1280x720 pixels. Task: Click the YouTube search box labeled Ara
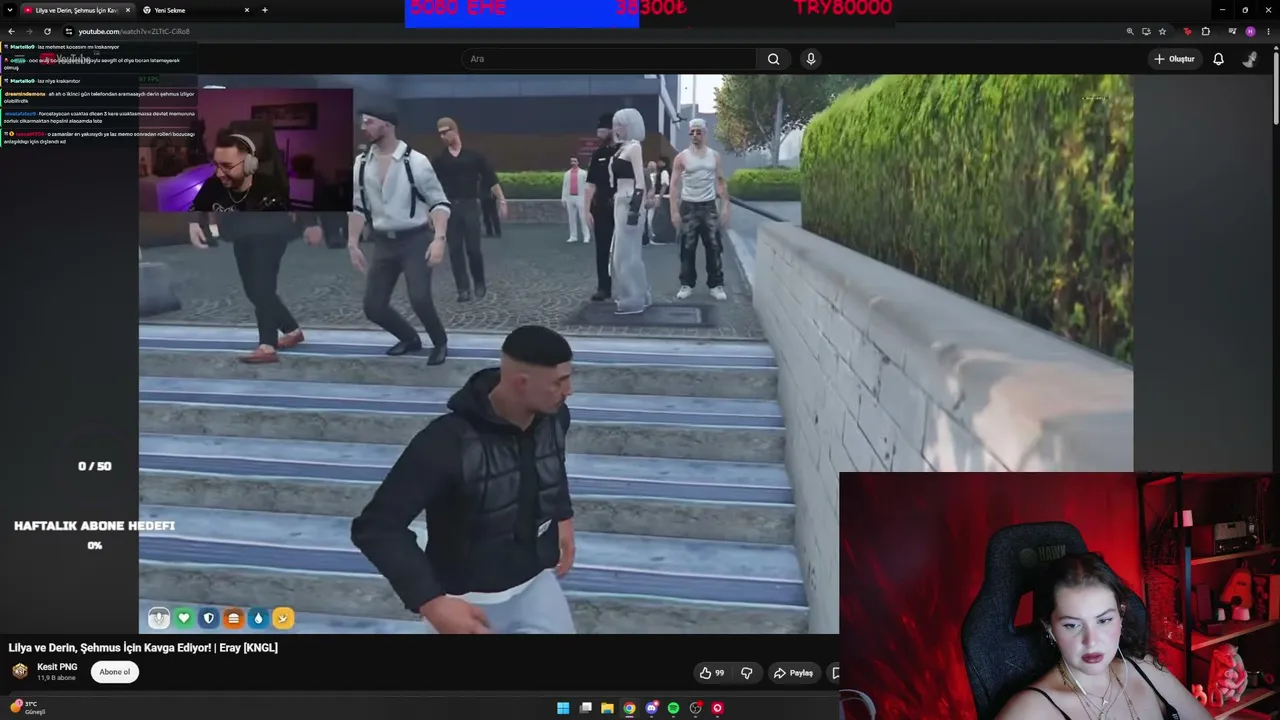pos(610,59)
